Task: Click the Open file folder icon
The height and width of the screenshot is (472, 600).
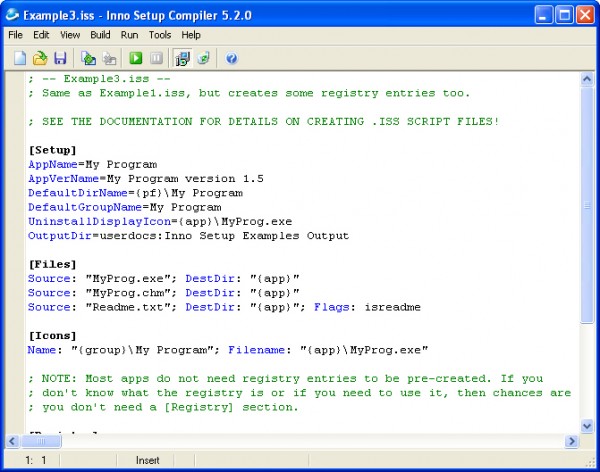Action: (x=40, y=59)
